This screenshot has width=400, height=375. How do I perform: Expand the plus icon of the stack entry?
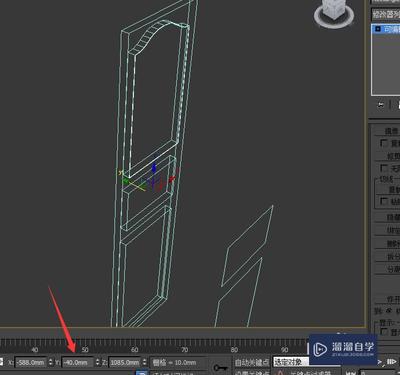pos(378,29)
